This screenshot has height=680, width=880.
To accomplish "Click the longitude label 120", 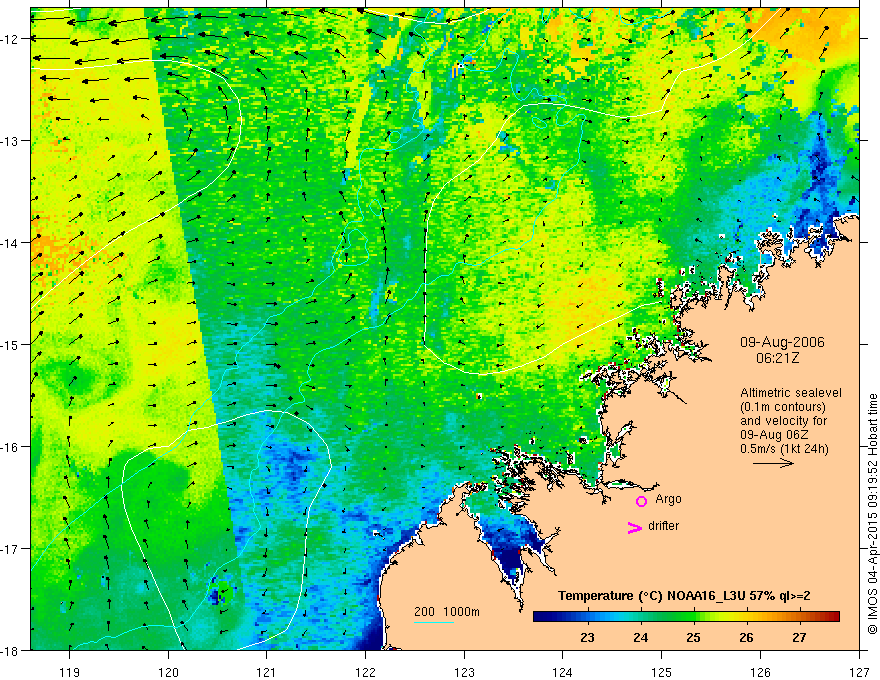I will pos(168,673).
